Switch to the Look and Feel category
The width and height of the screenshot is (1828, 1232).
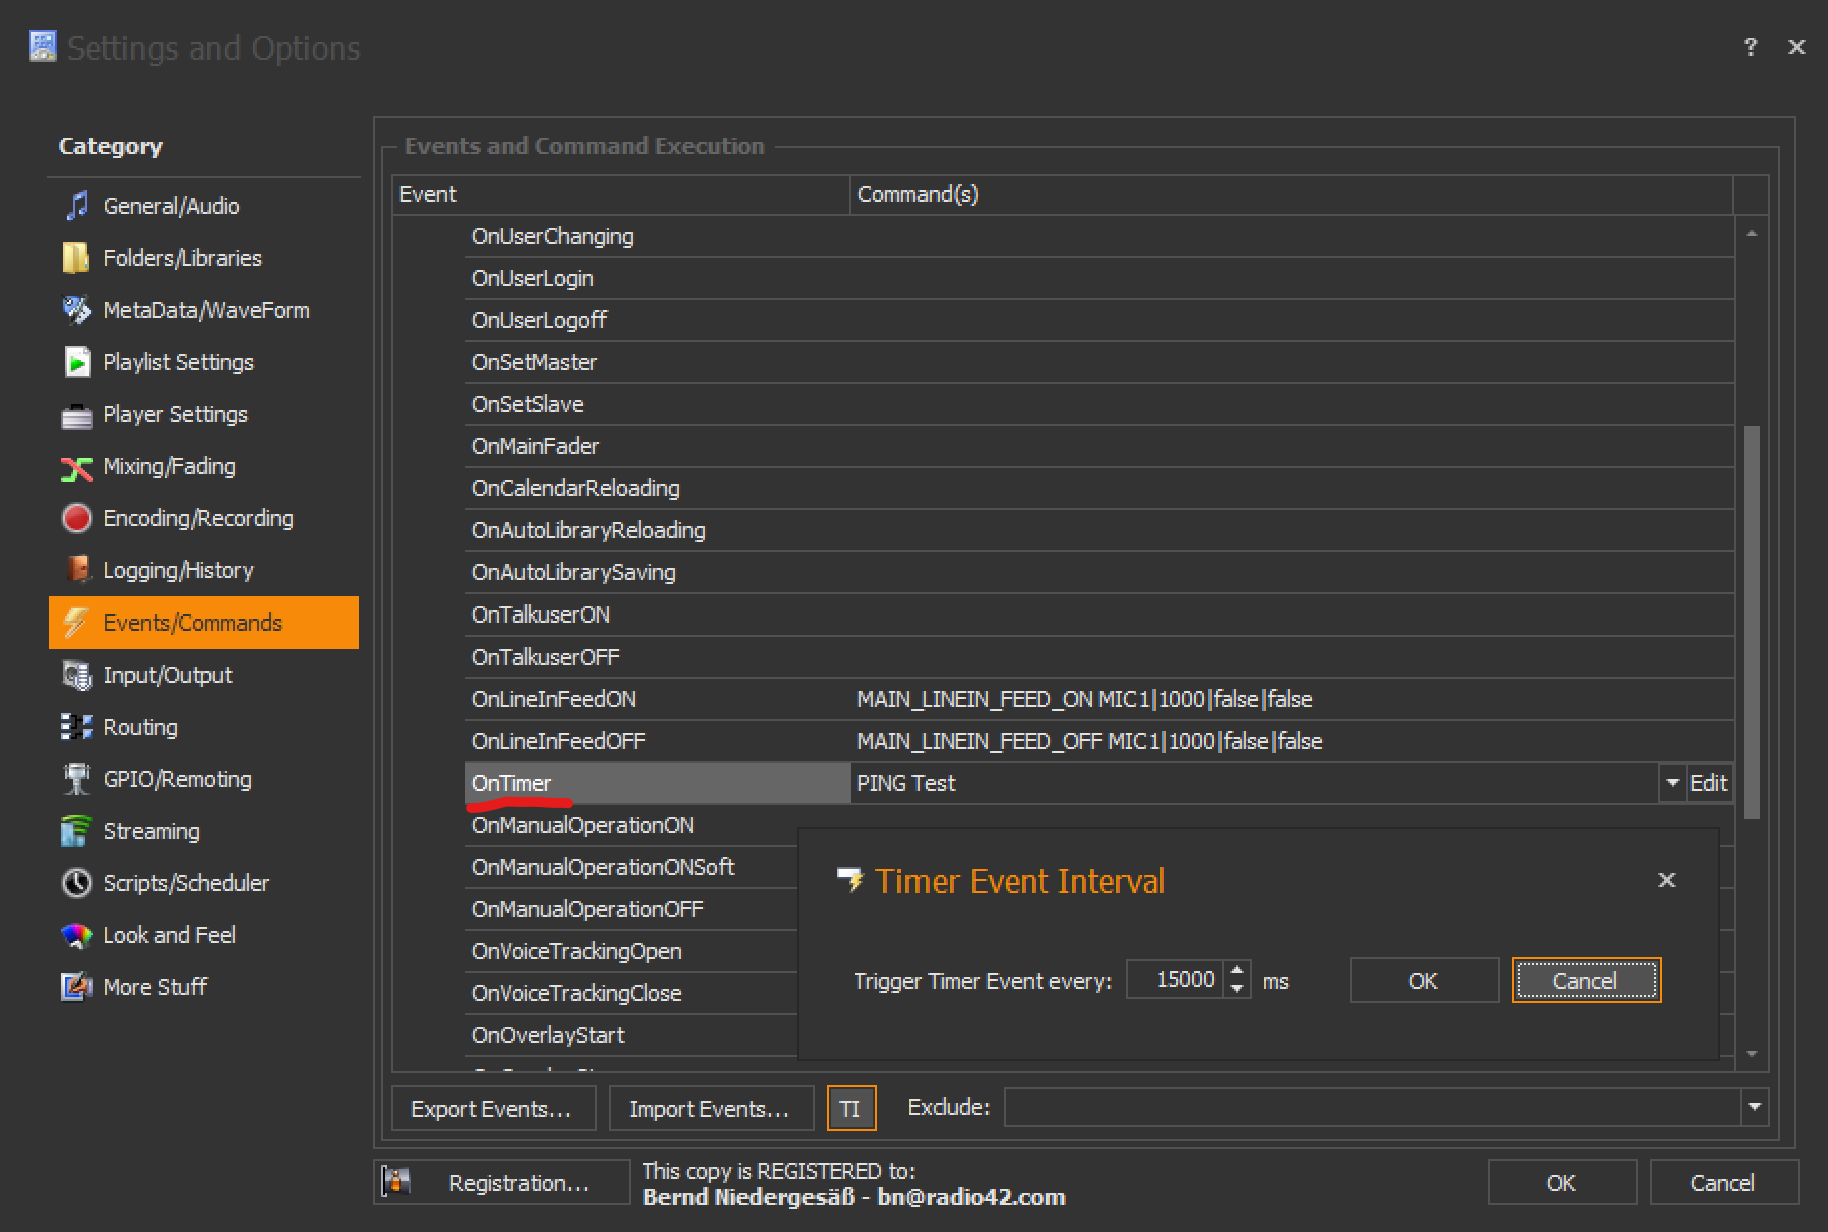(169, 935)
